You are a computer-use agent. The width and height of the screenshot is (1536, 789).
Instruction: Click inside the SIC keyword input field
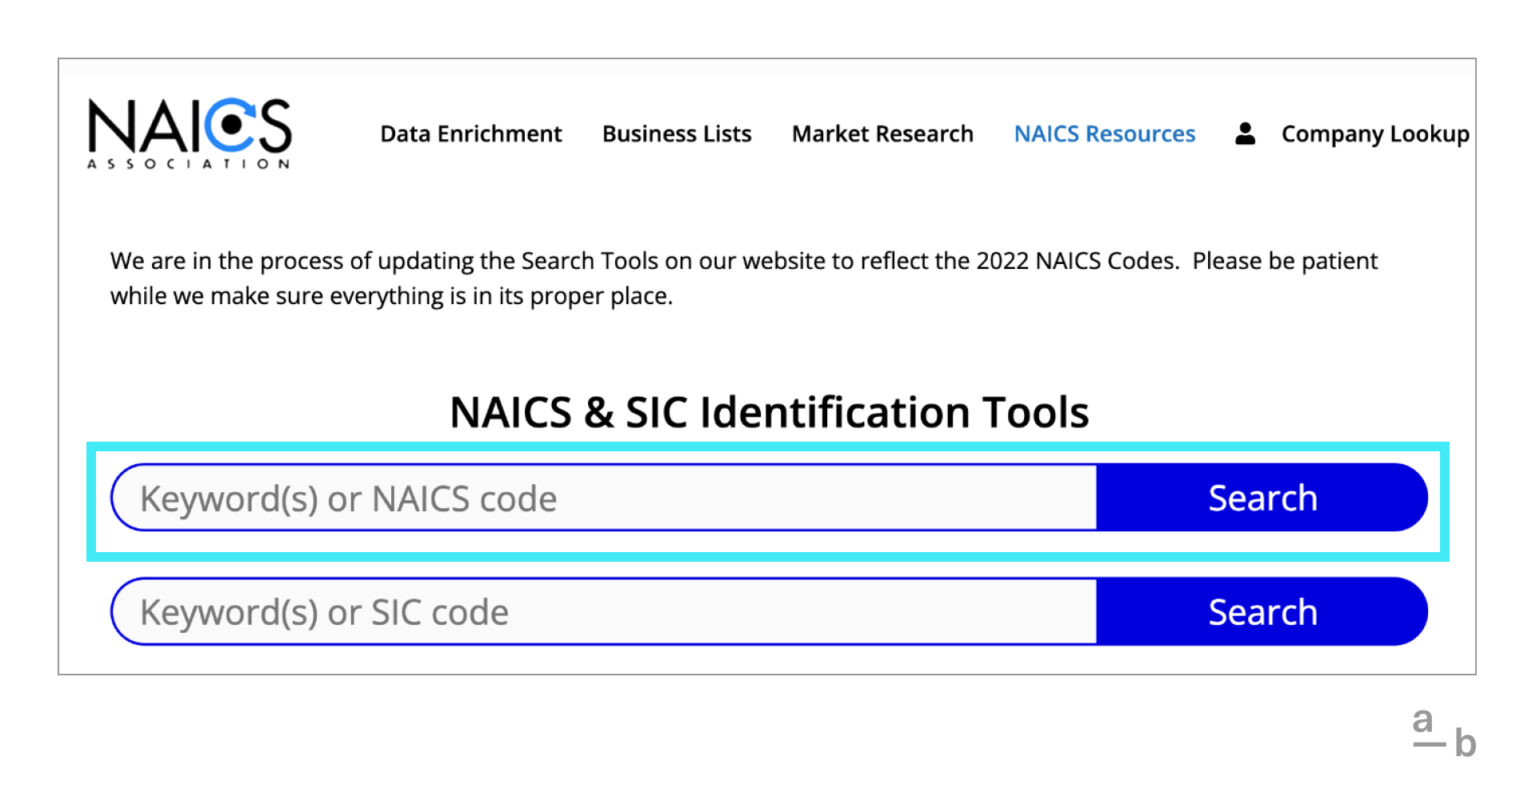point(600,611)
